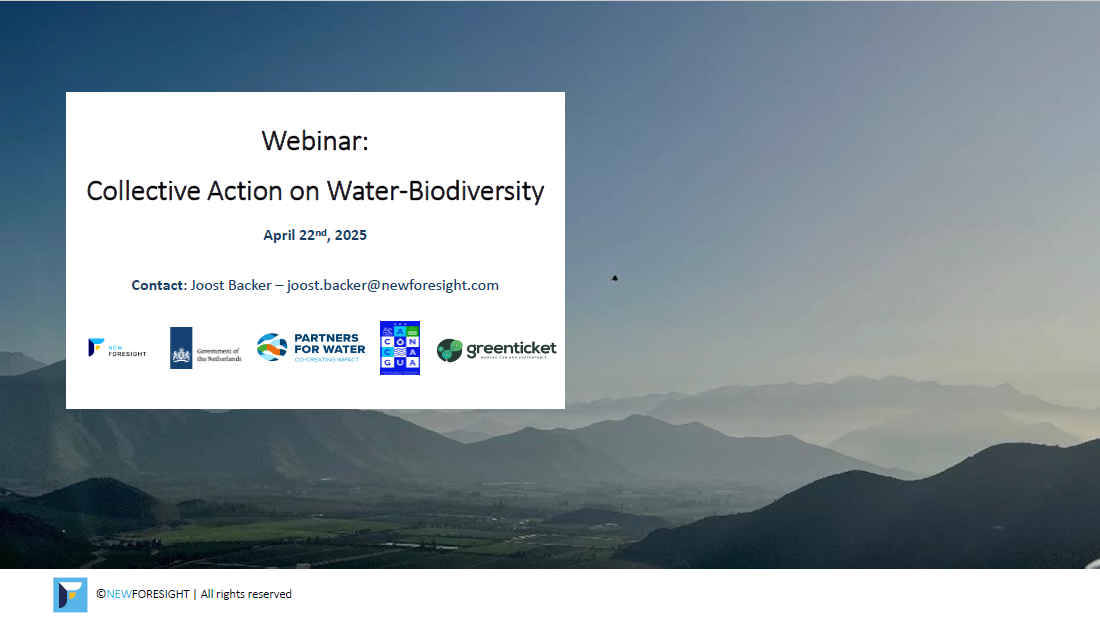Screen dimensions: 1100x620
Task: Click the "Government of the Netherlands" text
Action: (219, 355)
